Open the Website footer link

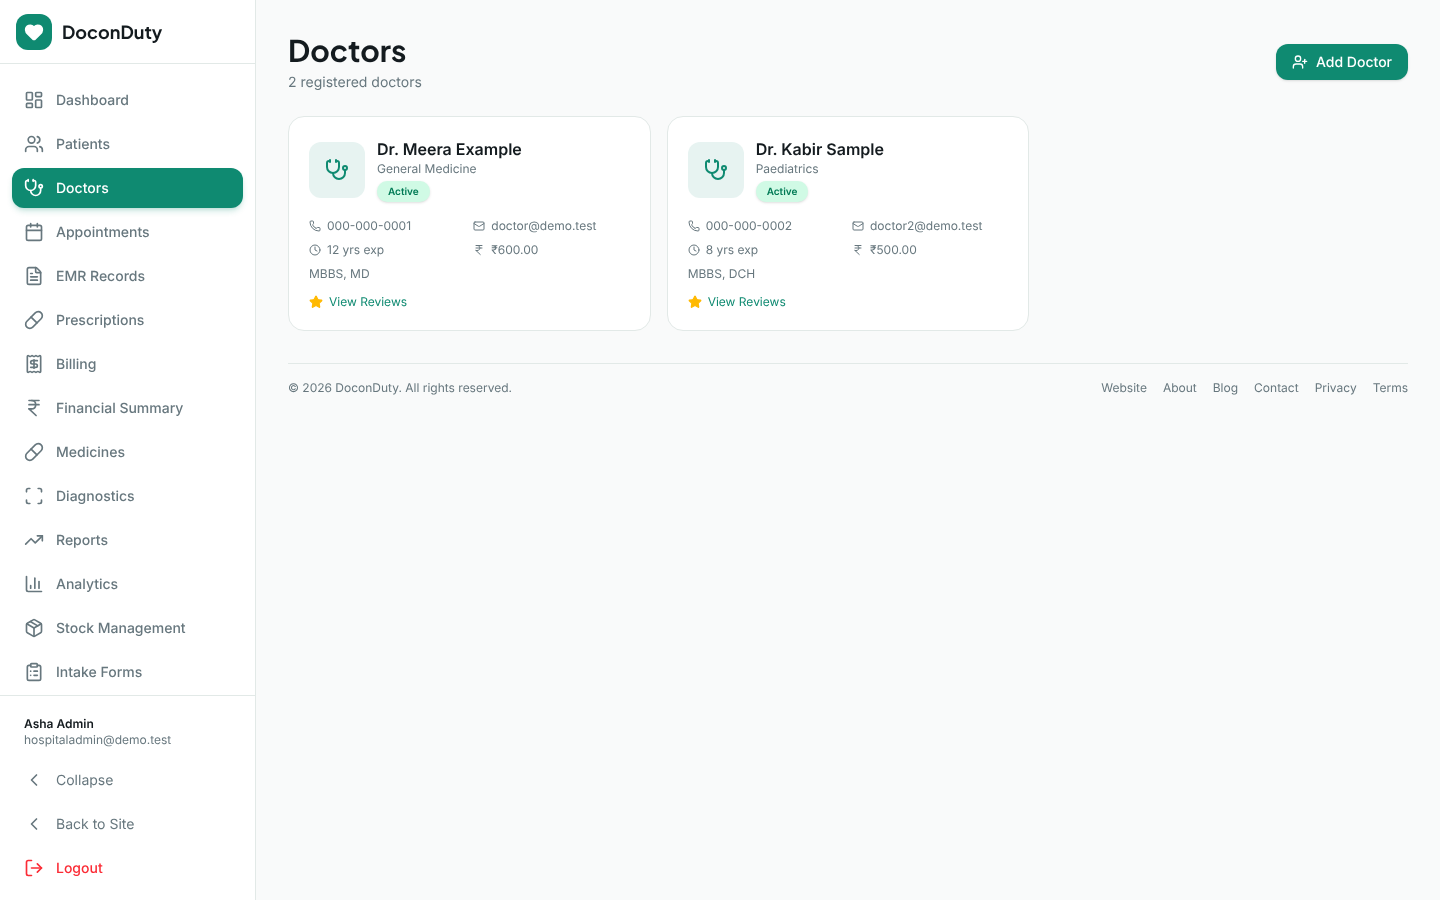[x=1124, y=388]
